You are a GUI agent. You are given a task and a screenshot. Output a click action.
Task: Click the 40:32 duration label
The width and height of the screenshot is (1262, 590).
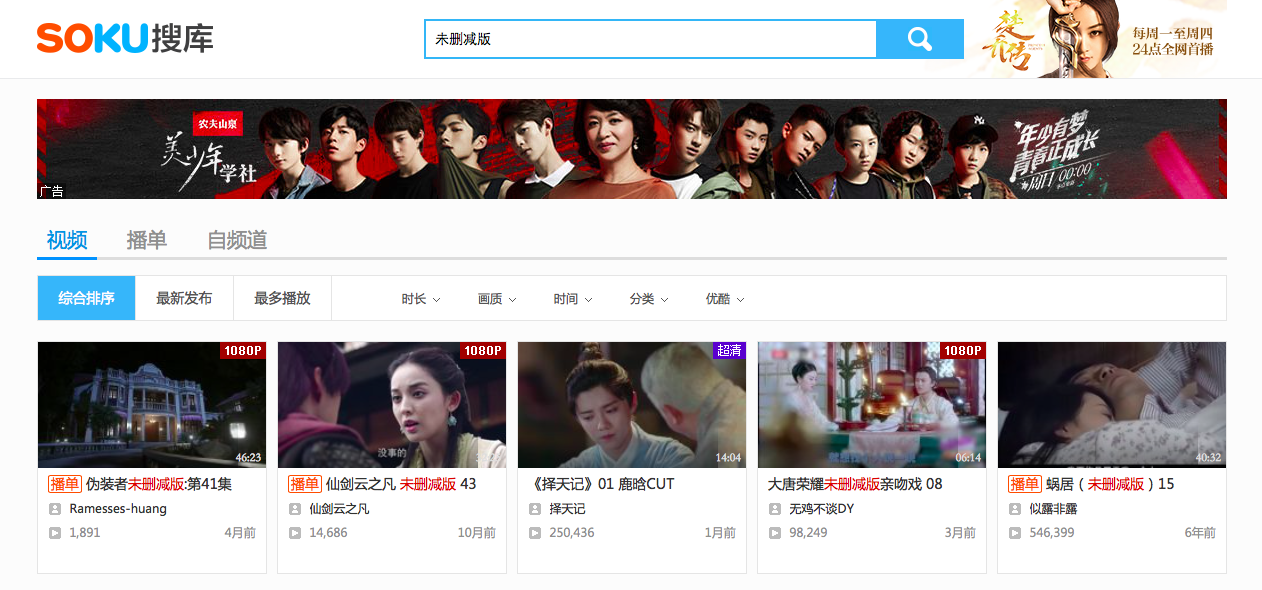click(1208, 458)
